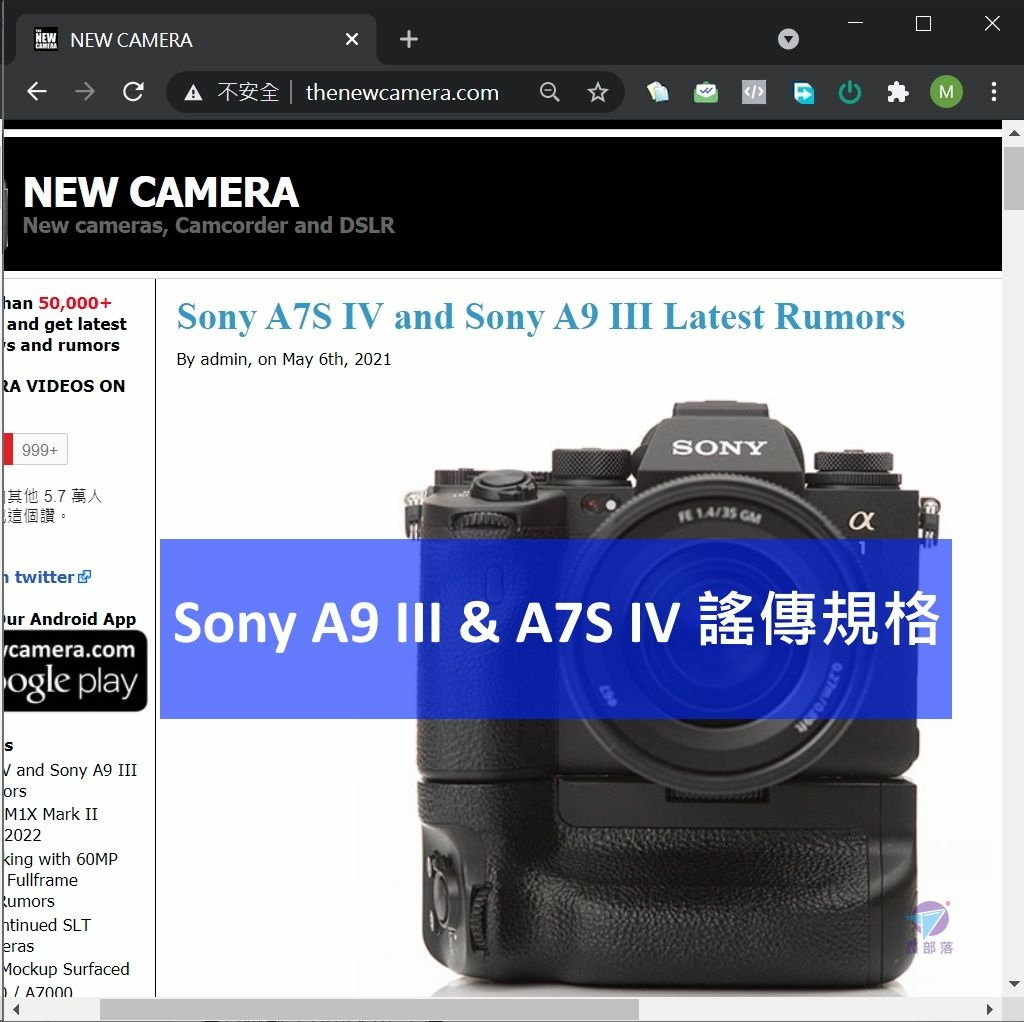Click the 'By admin, on May 6th, 2021' byline
Screen dimensions: 1024x1022
click(284, 359)
